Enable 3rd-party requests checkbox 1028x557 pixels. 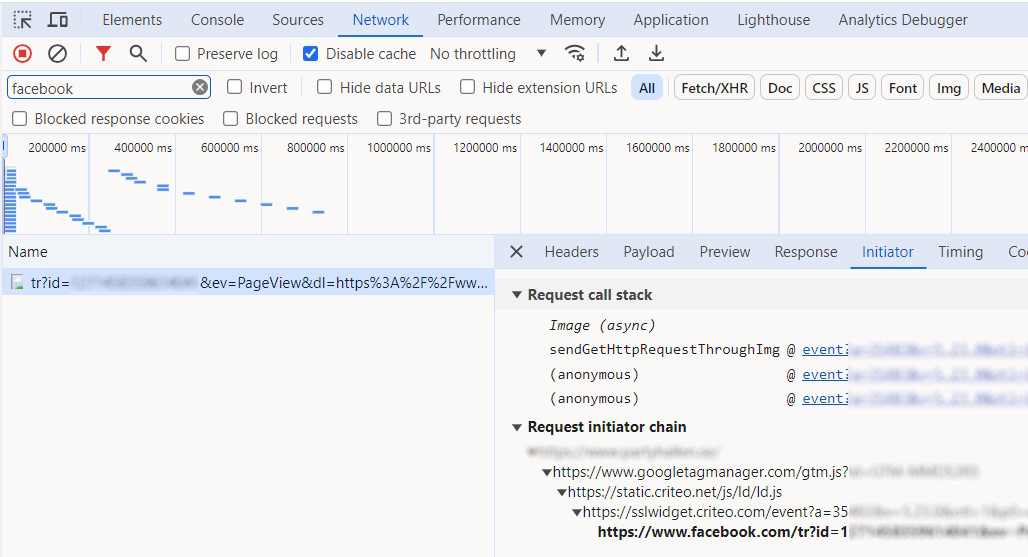[384, 119]
